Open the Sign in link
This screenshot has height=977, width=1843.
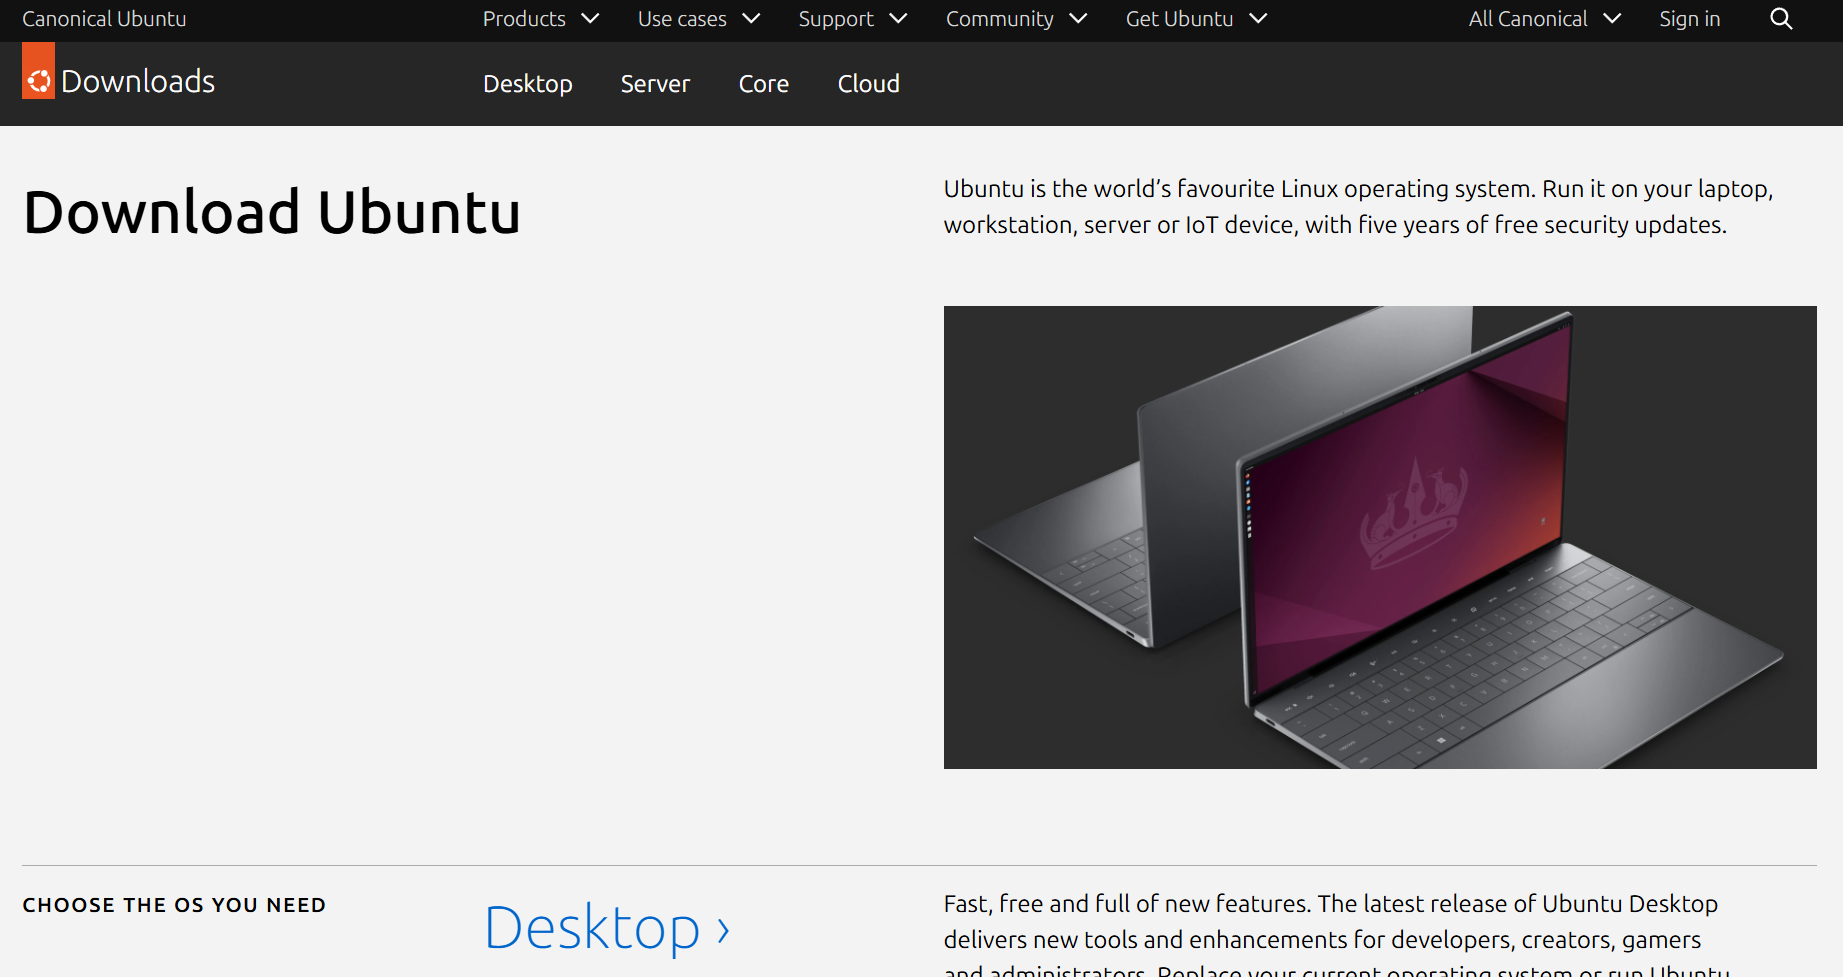point(1689,19)
